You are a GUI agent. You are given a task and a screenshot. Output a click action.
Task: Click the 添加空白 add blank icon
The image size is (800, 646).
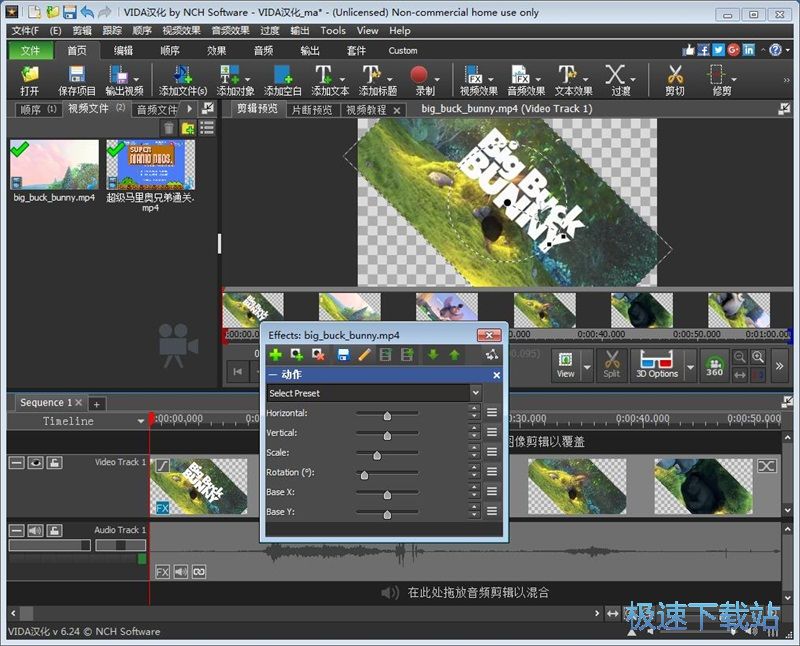(x=283, y=80)
